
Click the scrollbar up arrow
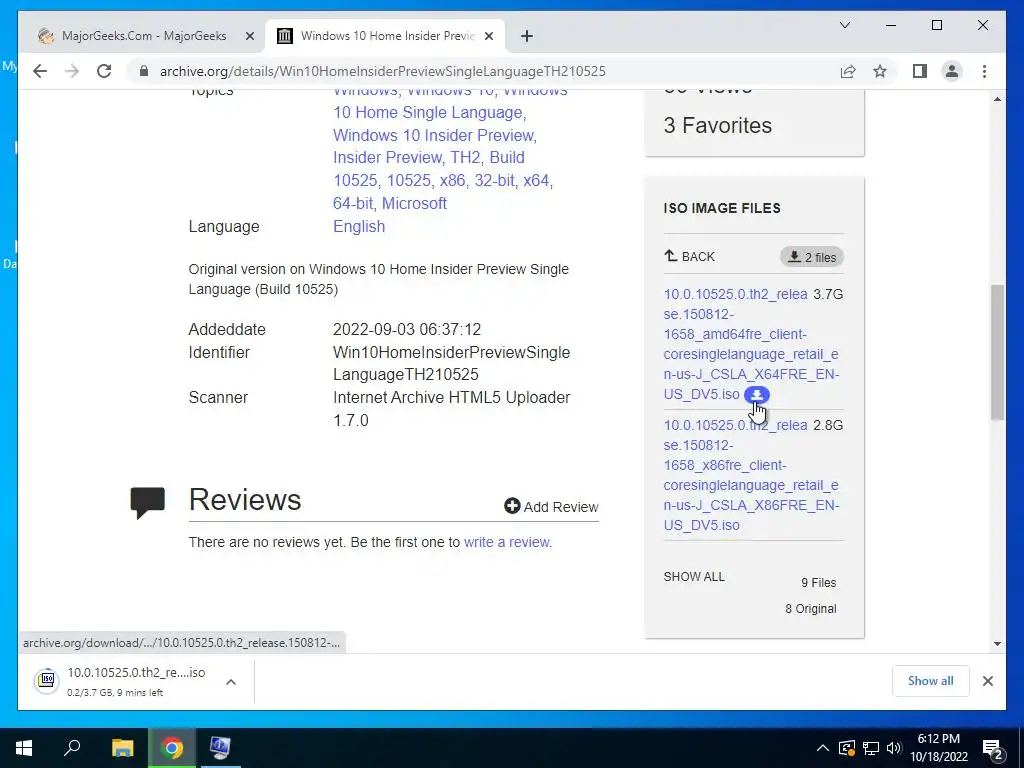997,99
